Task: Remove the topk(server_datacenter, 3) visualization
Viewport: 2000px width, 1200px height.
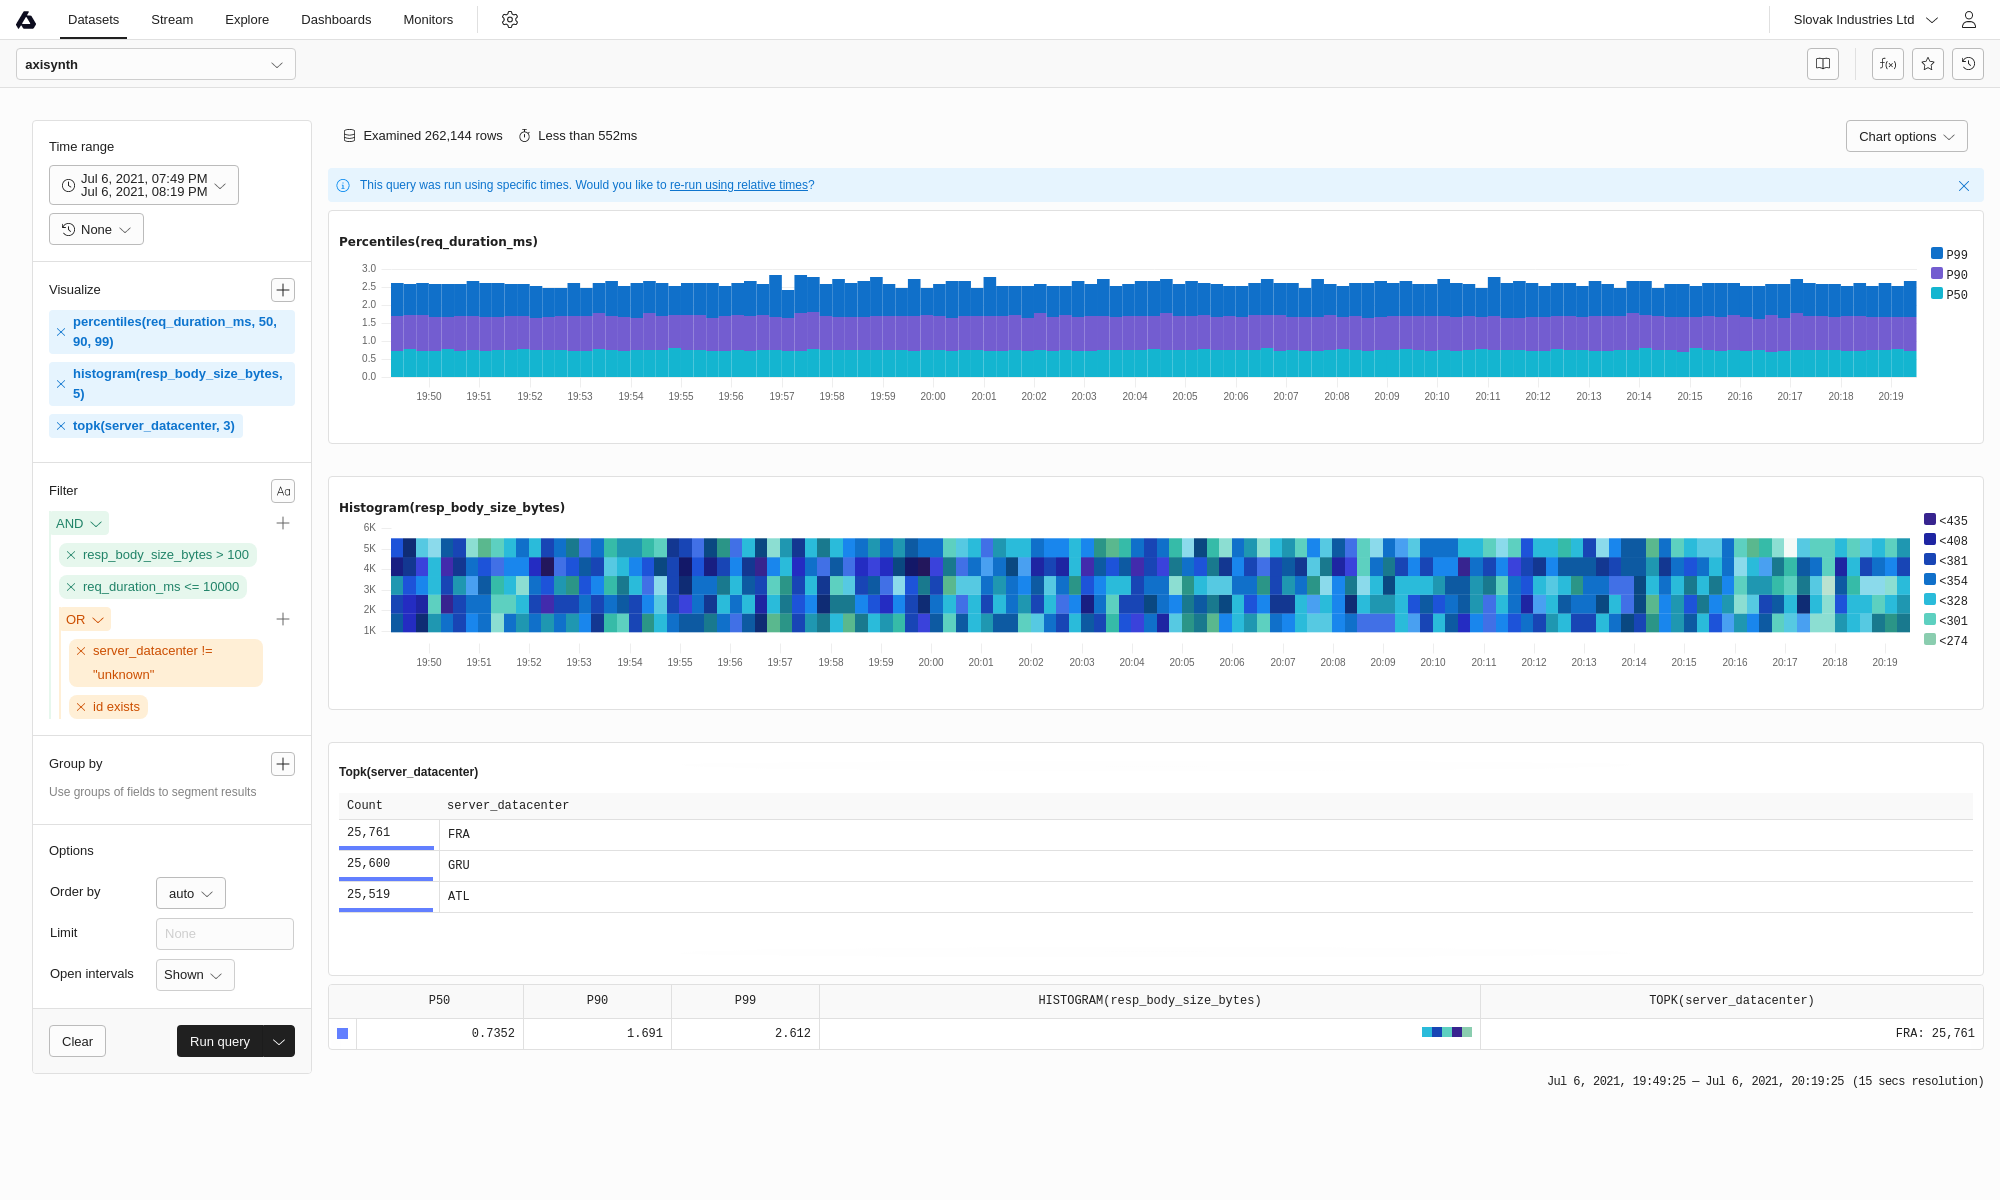Action: tap(61, 426)
